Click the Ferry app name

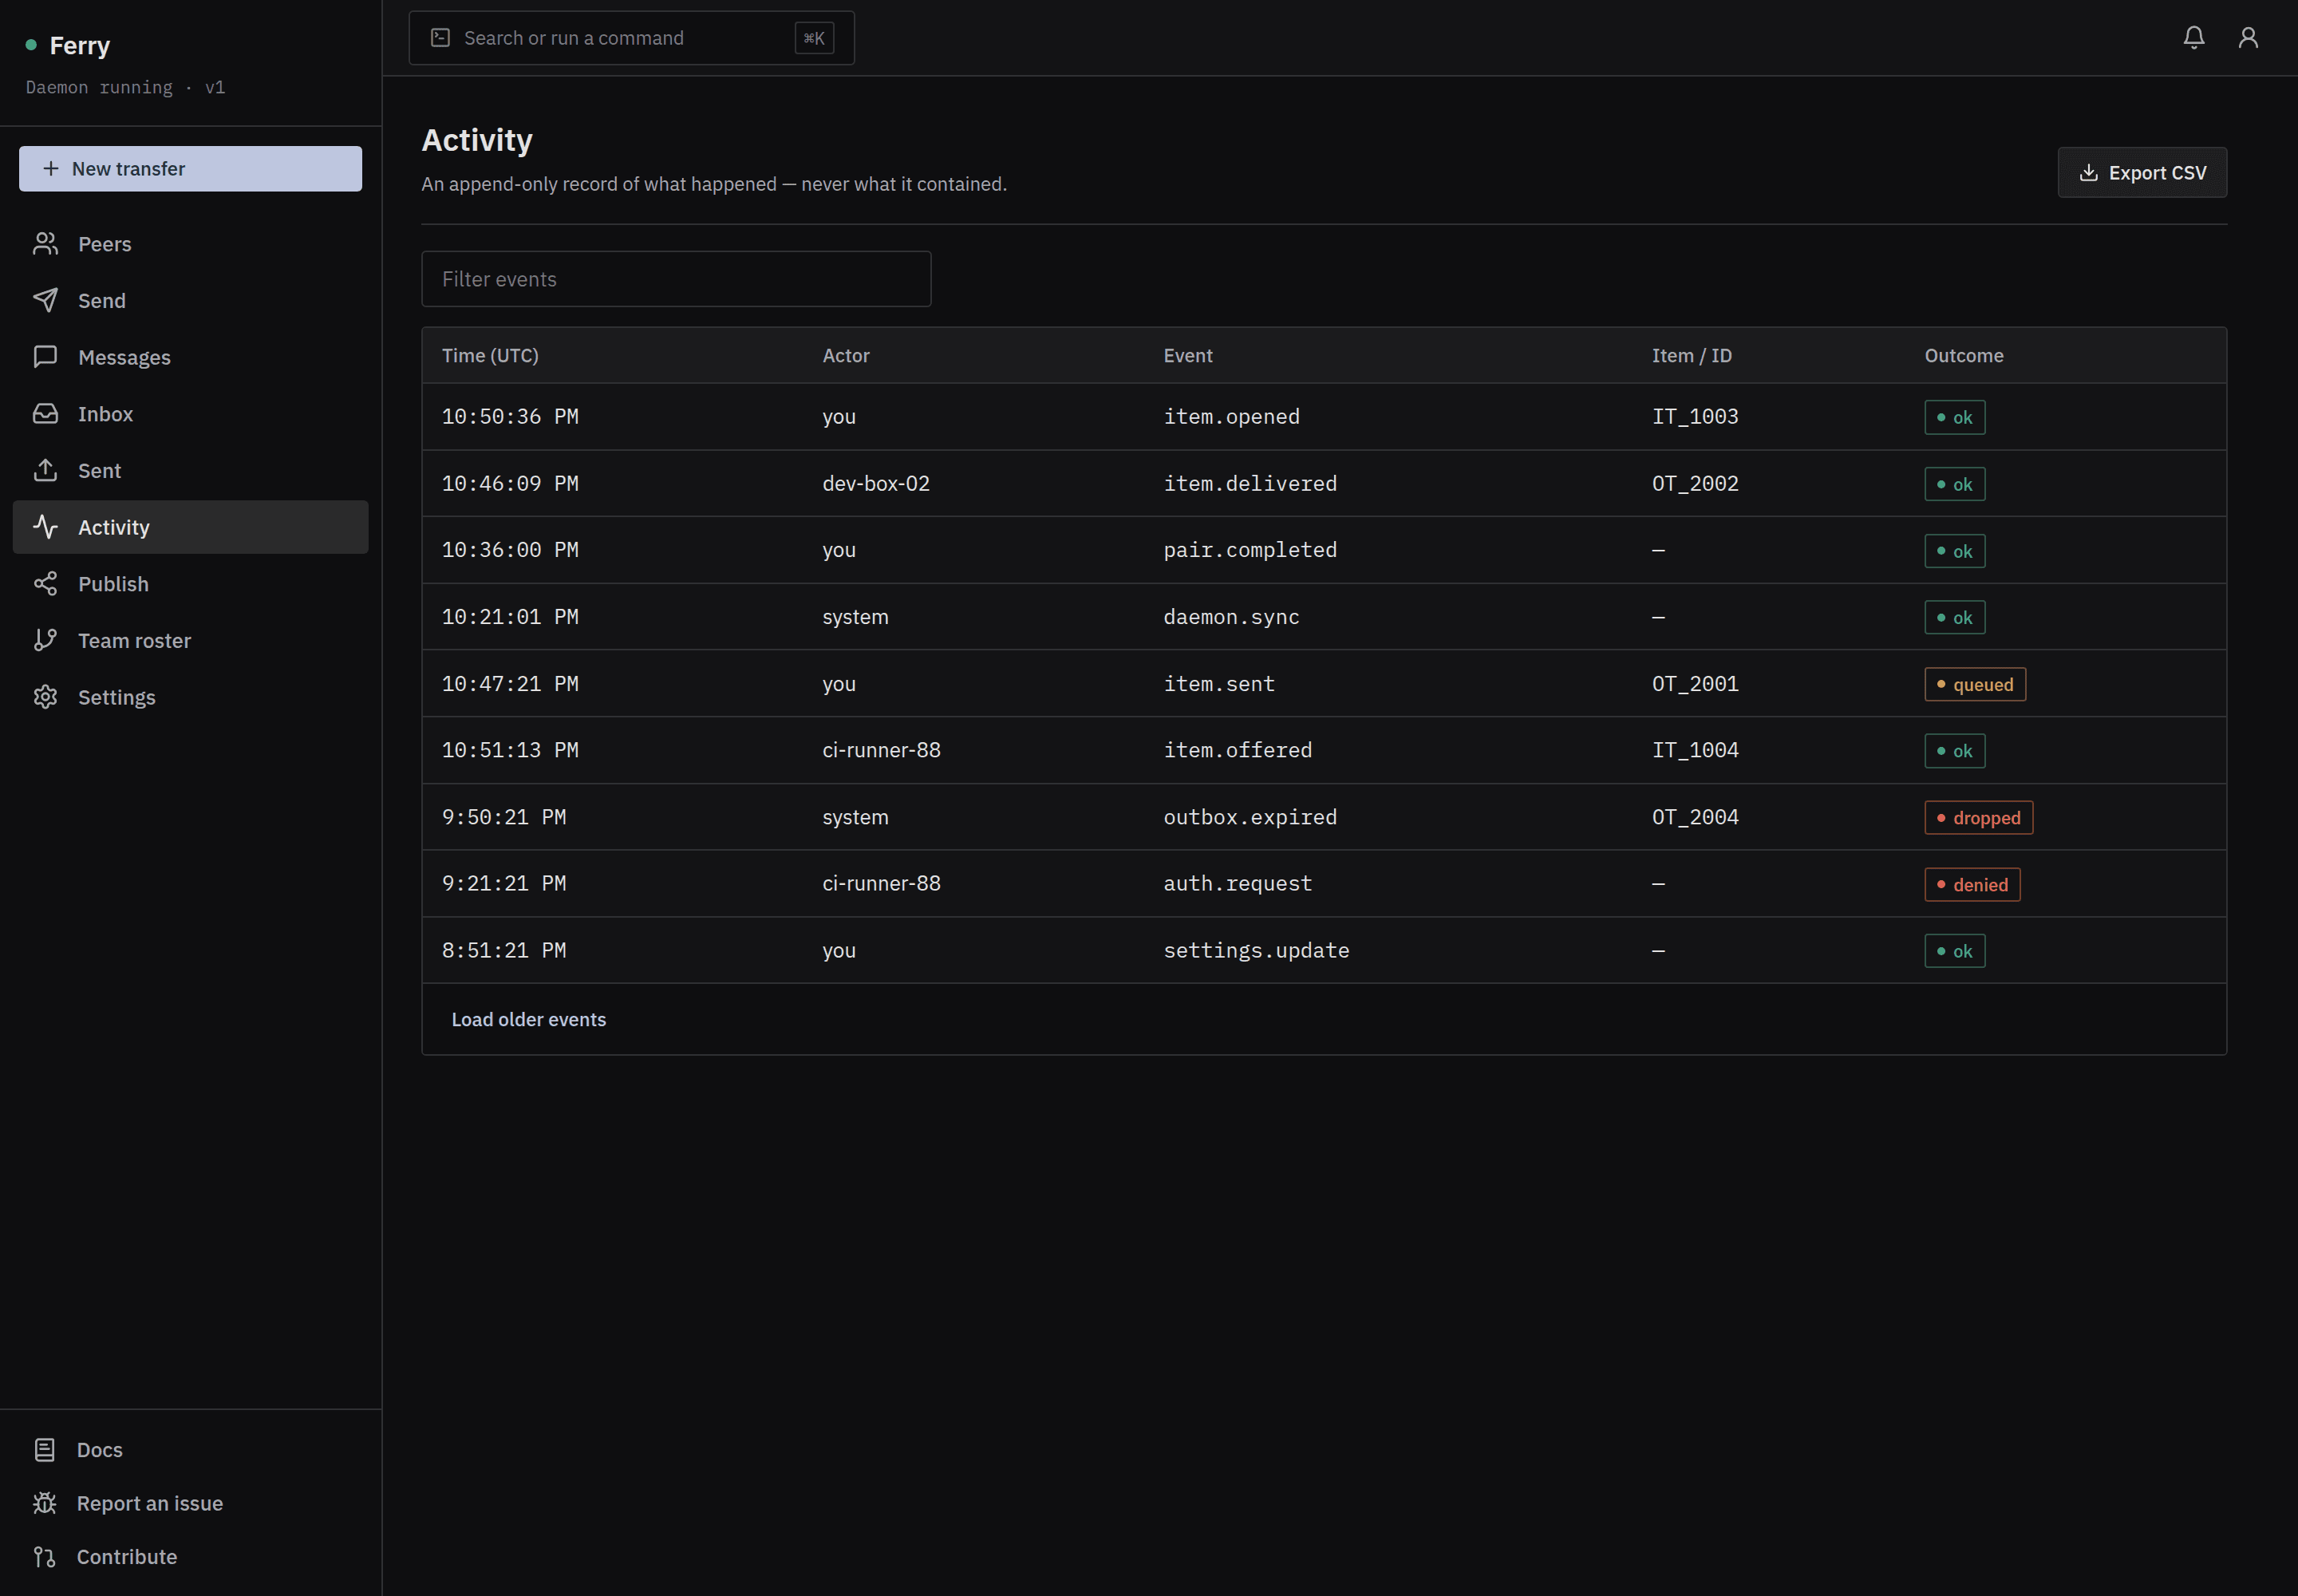tap(80, 46)
